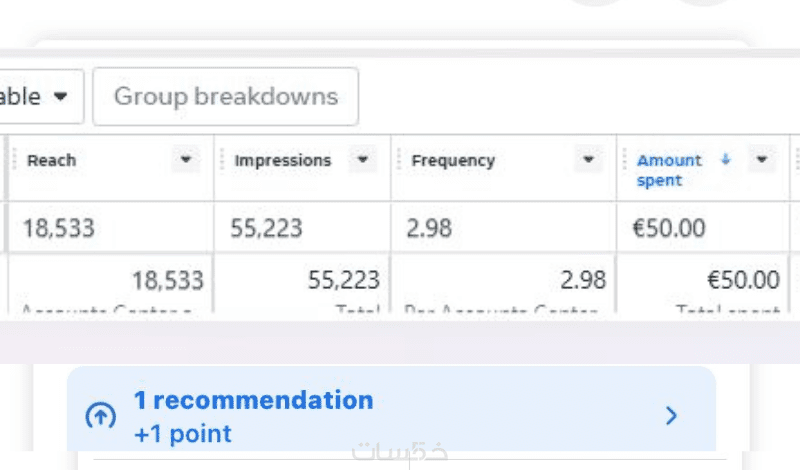This screenshot has height=470, width=800.
Task: Click the +1 point text
Action: click(x=182, y=434)
